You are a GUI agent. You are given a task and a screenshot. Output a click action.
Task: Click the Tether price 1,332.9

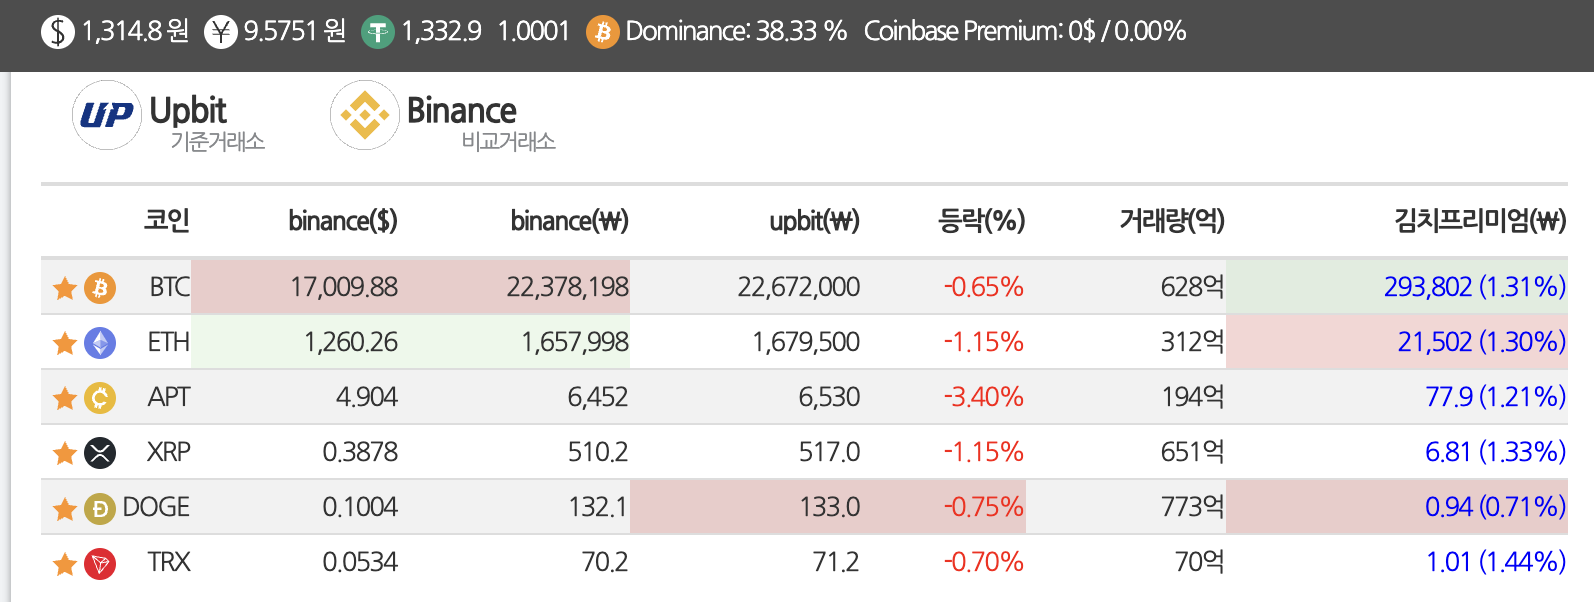point(441,31)
